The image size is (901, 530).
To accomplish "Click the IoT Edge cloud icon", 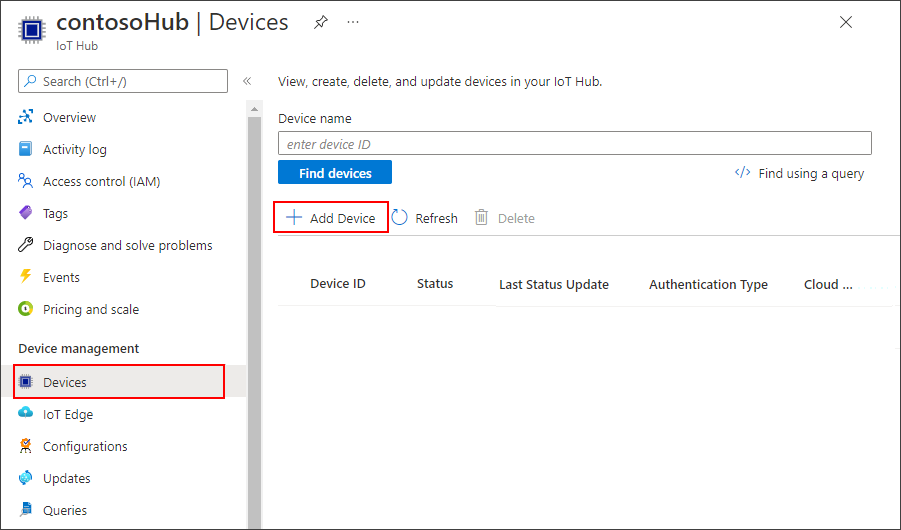I will [x=26, y=414].
